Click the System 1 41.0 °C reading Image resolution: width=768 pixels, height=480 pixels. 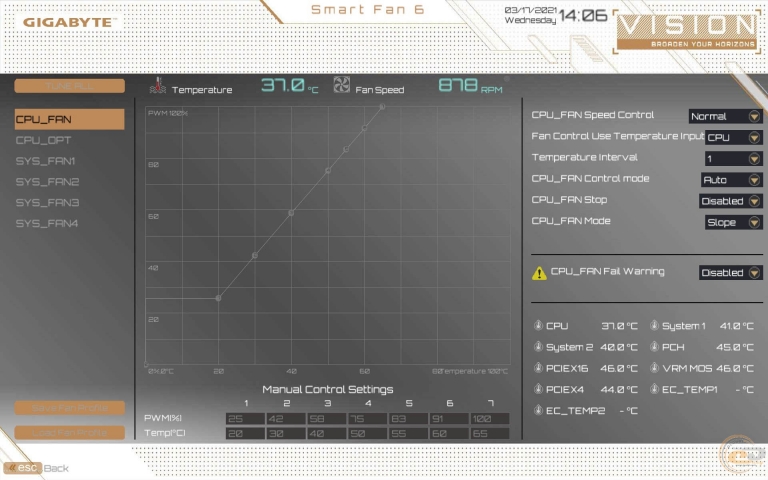(x=736, y=326)
